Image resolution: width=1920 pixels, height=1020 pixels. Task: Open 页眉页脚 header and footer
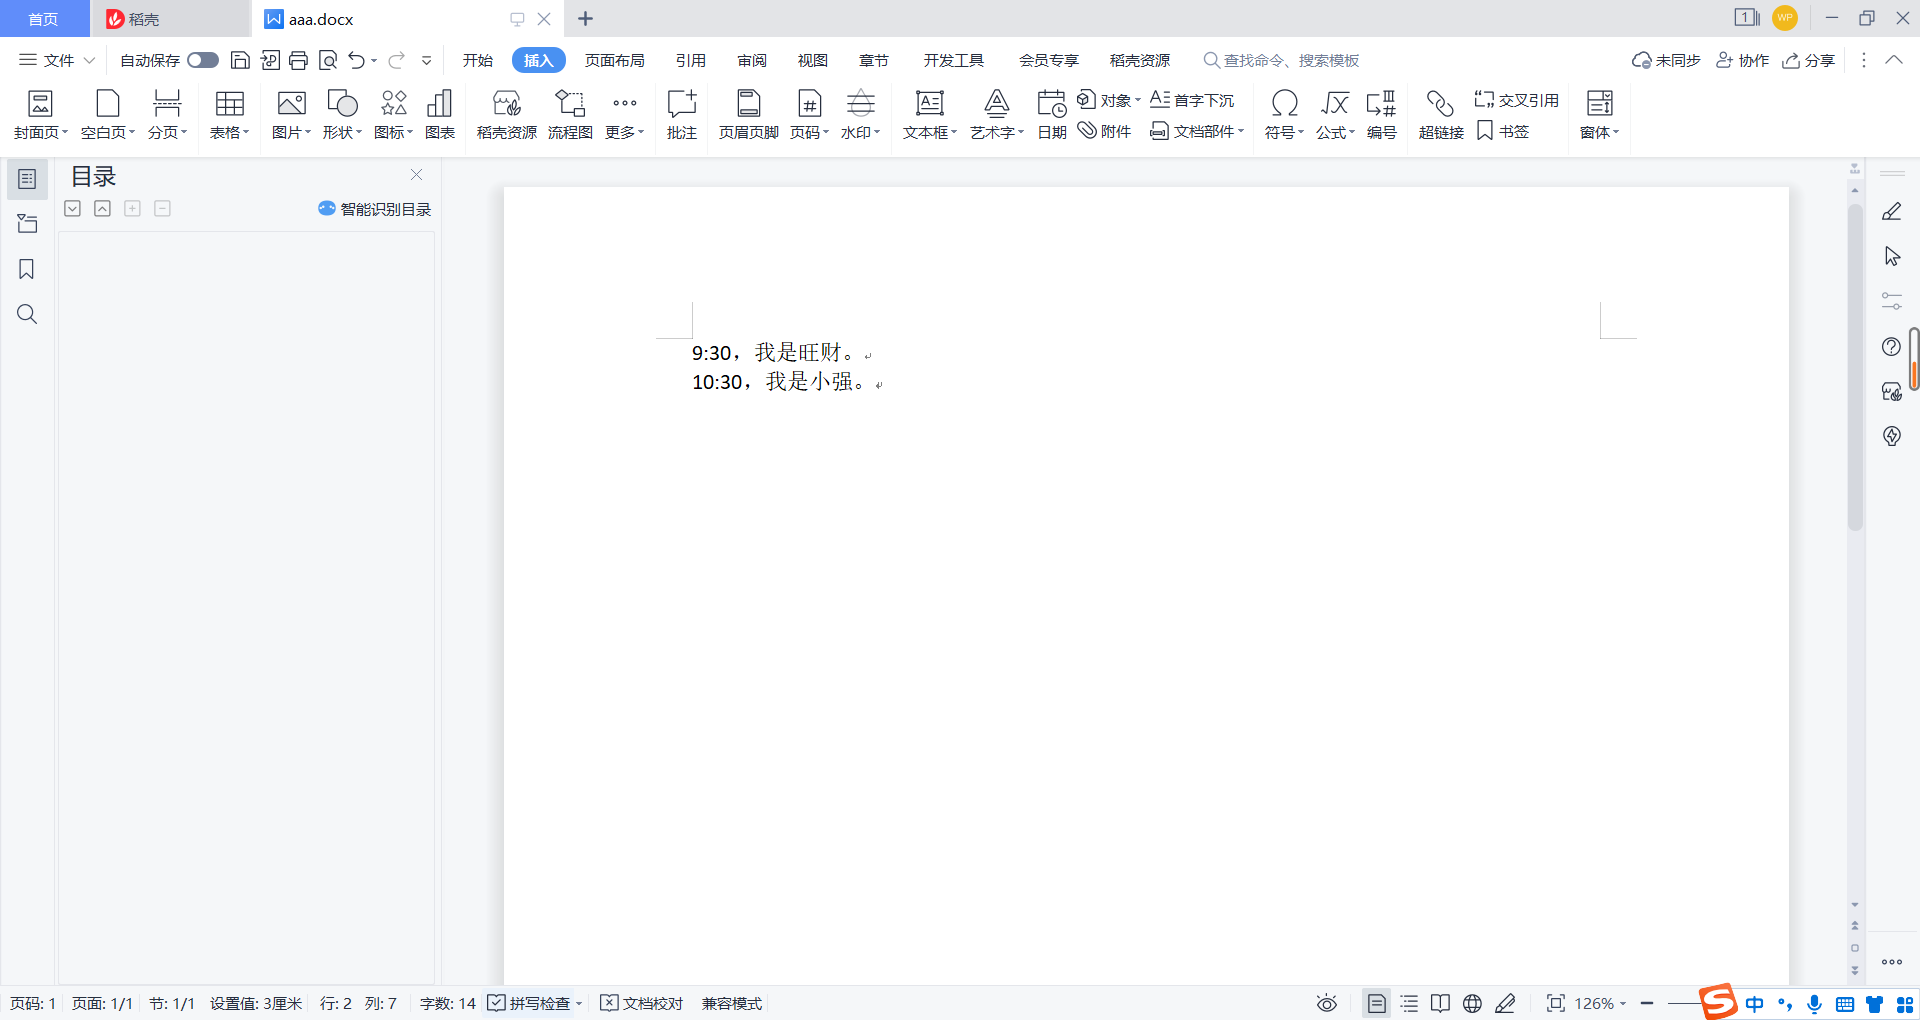[748, 114]
